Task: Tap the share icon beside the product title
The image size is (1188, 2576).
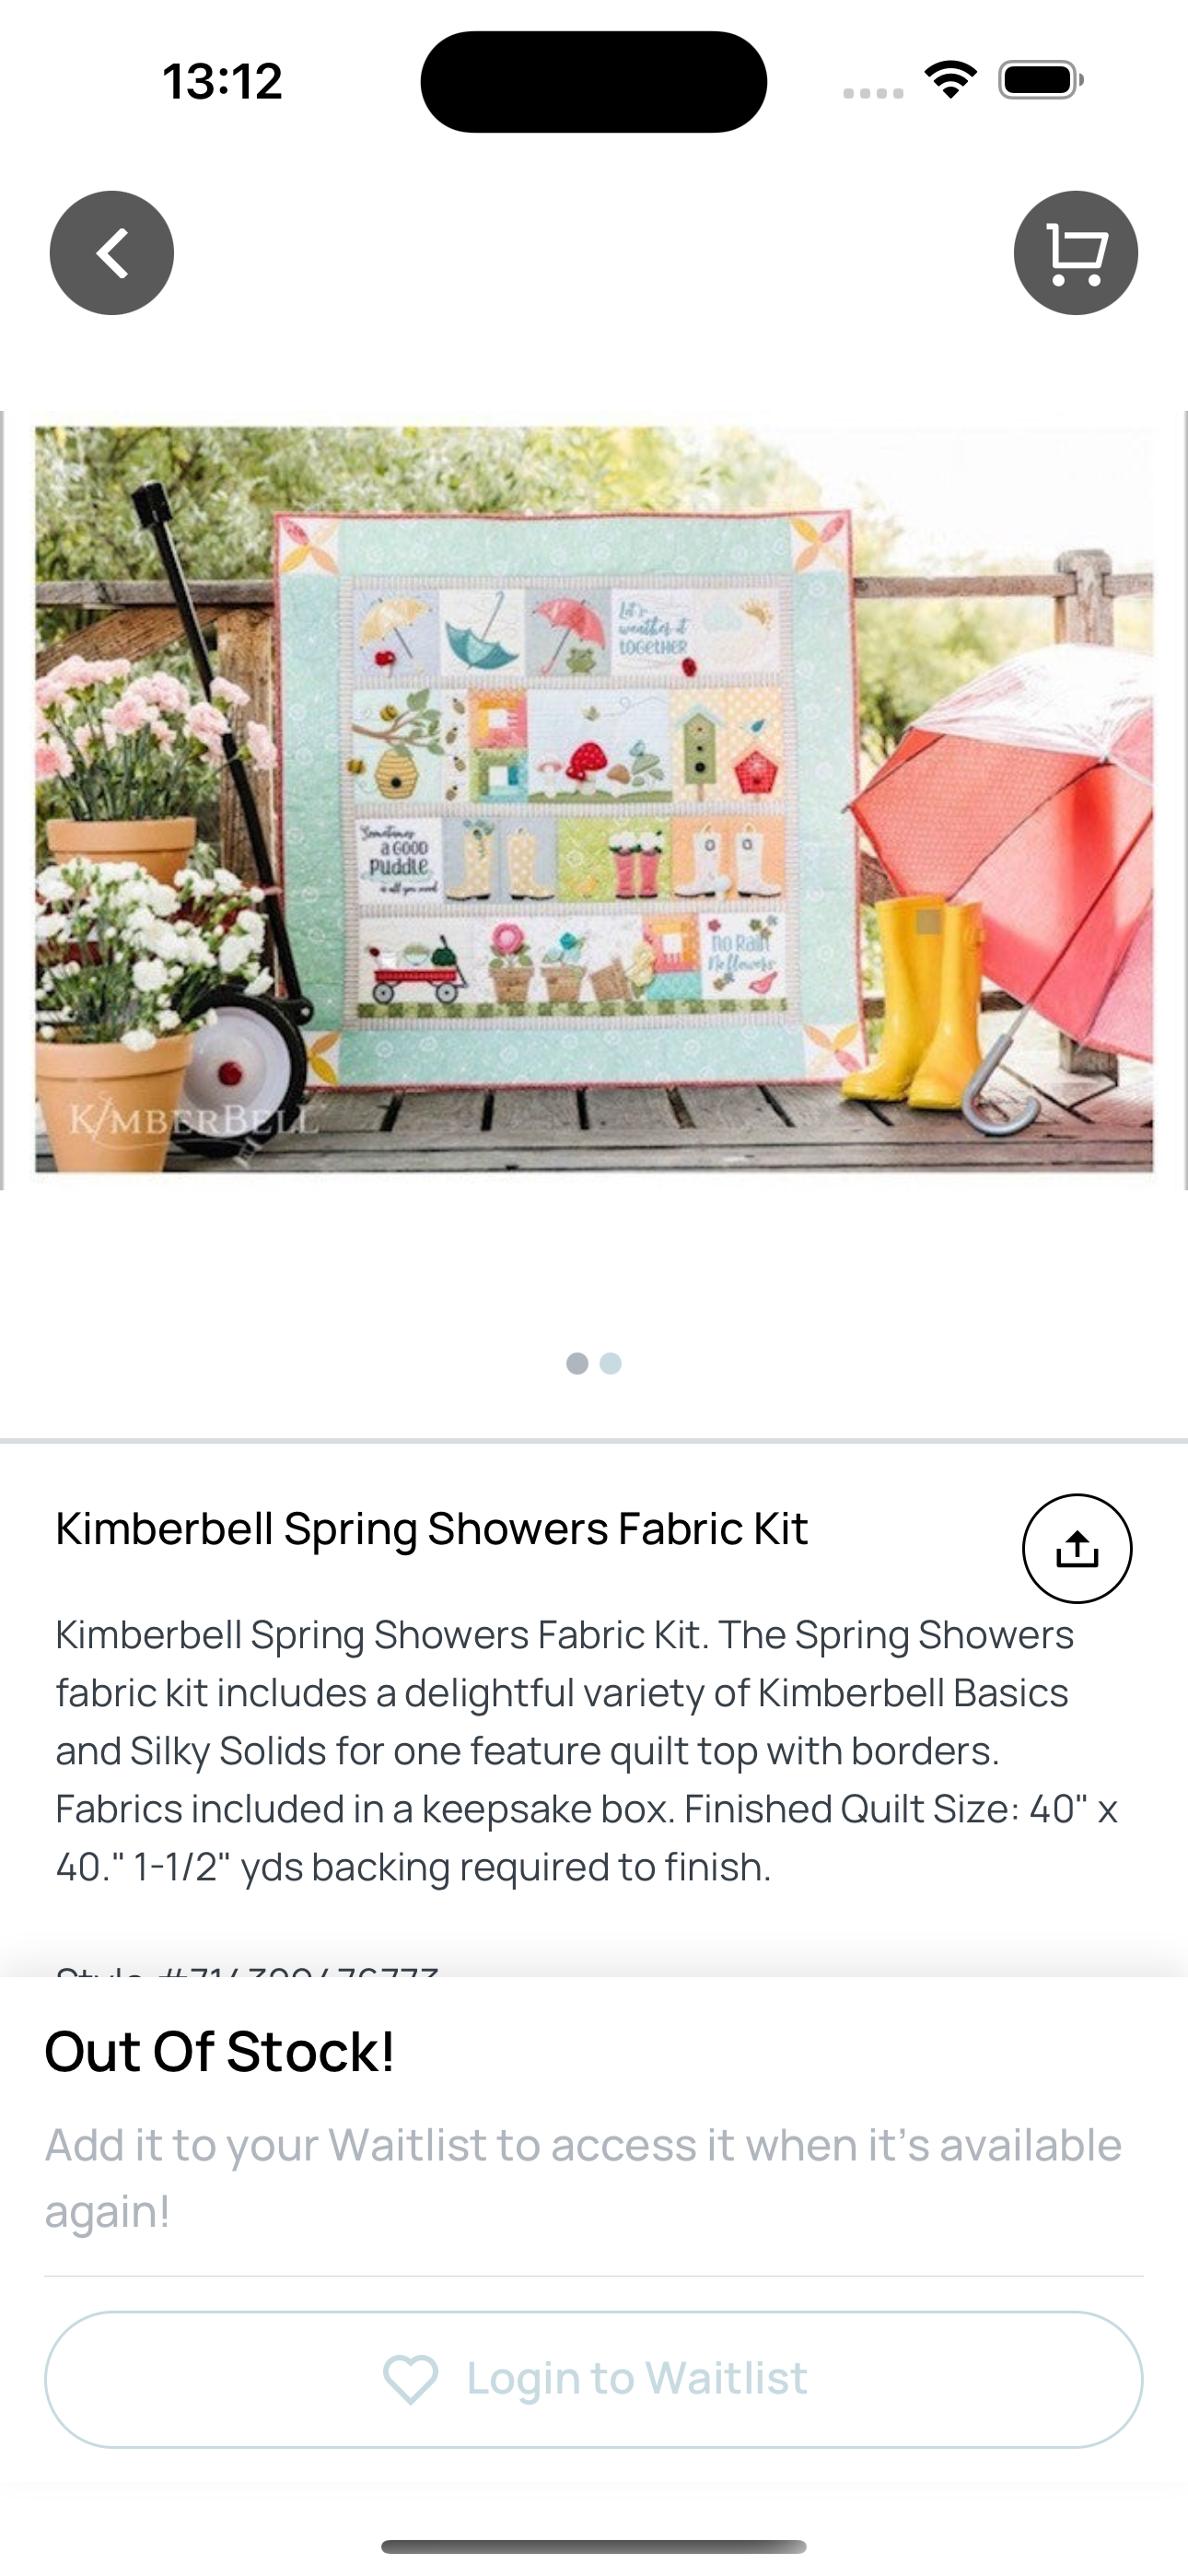Action: [1077, 1548]
